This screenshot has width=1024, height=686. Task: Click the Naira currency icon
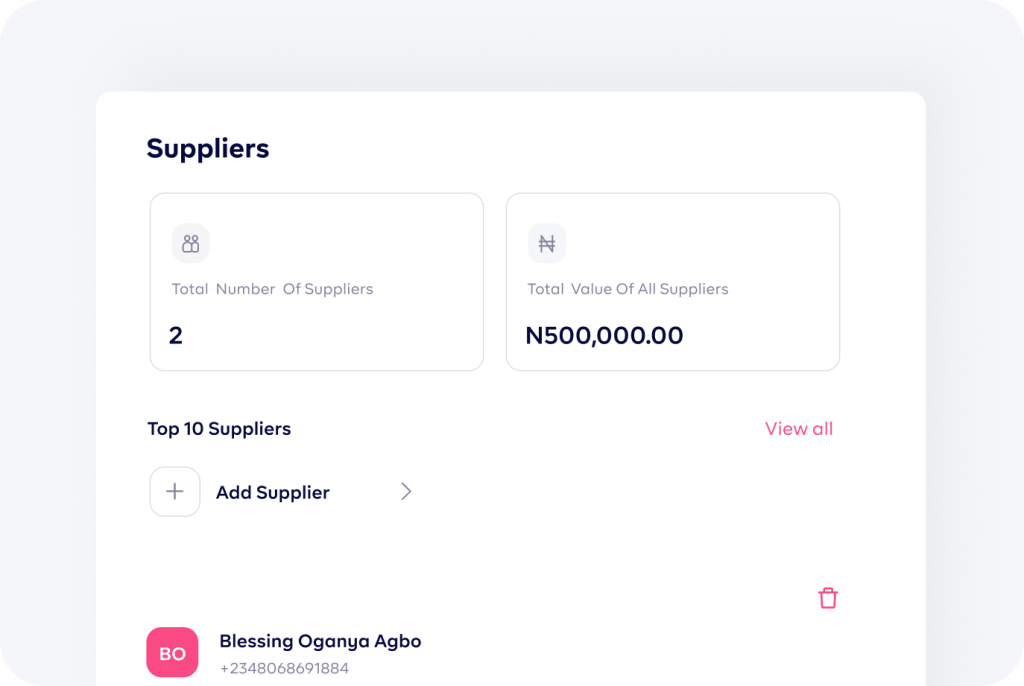pos(547,244)
